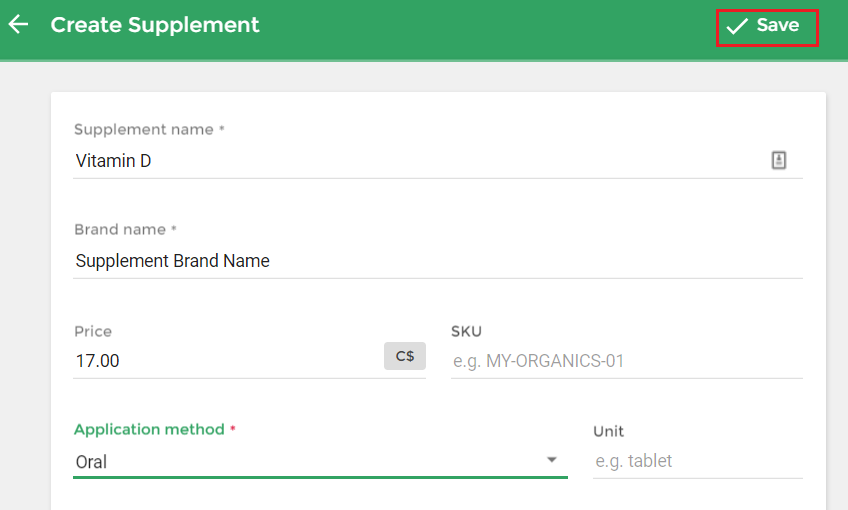
Task: Click the Supplement name label
Action: tap(144, 130)
